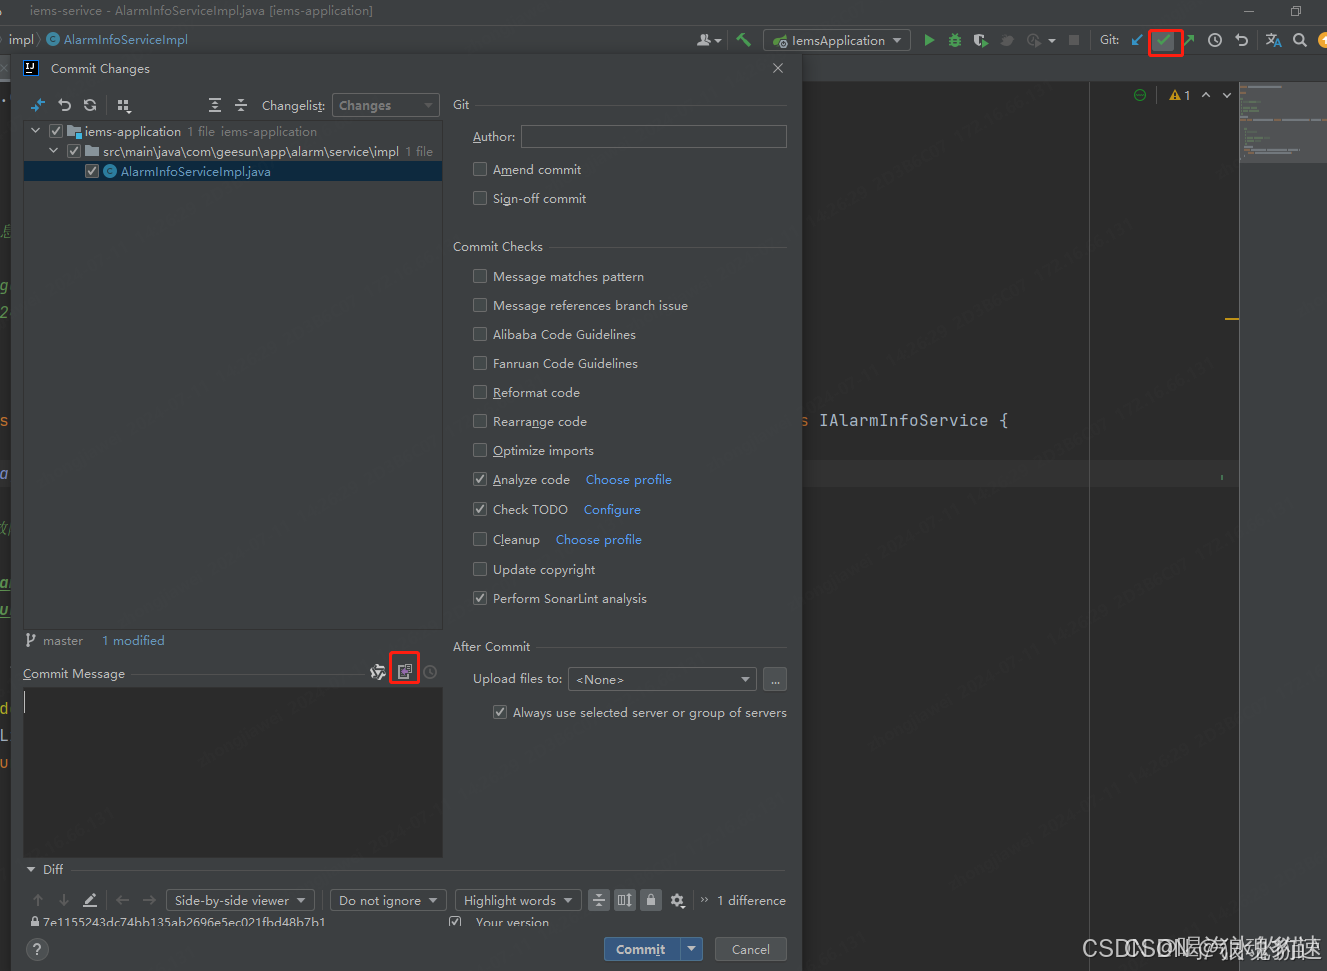This screenshot has width=1327, height=971.
Task: Debug IemsApplication with bug icon
Action: click(955, 40)
